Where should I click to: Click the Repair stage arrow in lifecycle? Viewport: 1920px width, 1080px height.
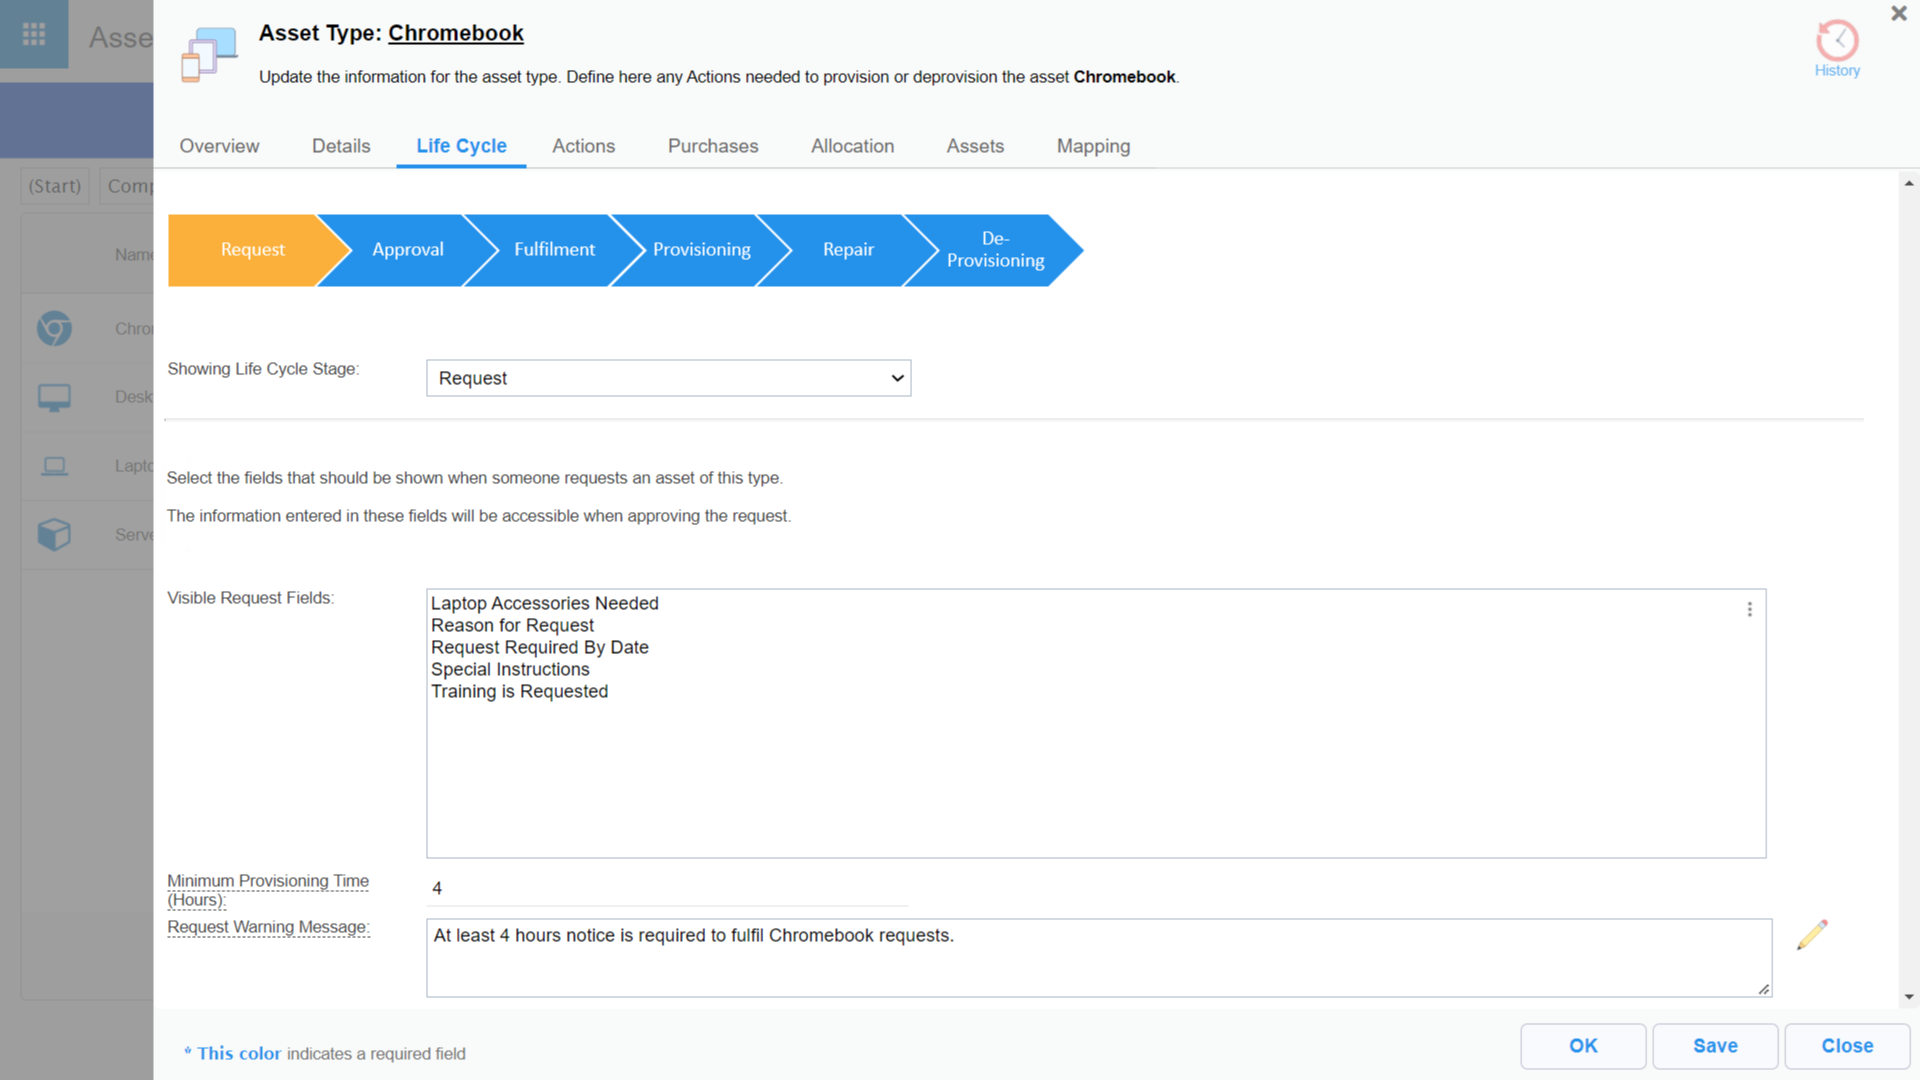pos(847,249)
